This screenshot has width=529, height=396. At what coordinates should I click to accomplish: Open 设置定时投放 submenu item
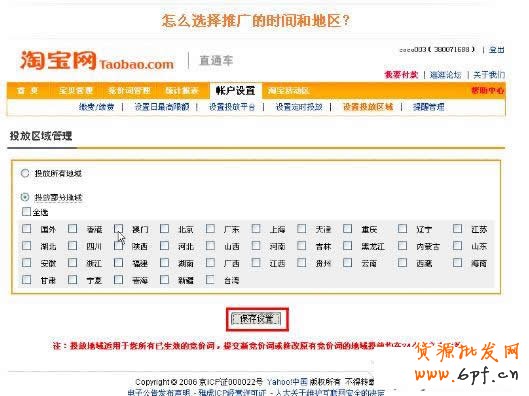[299, 107]
